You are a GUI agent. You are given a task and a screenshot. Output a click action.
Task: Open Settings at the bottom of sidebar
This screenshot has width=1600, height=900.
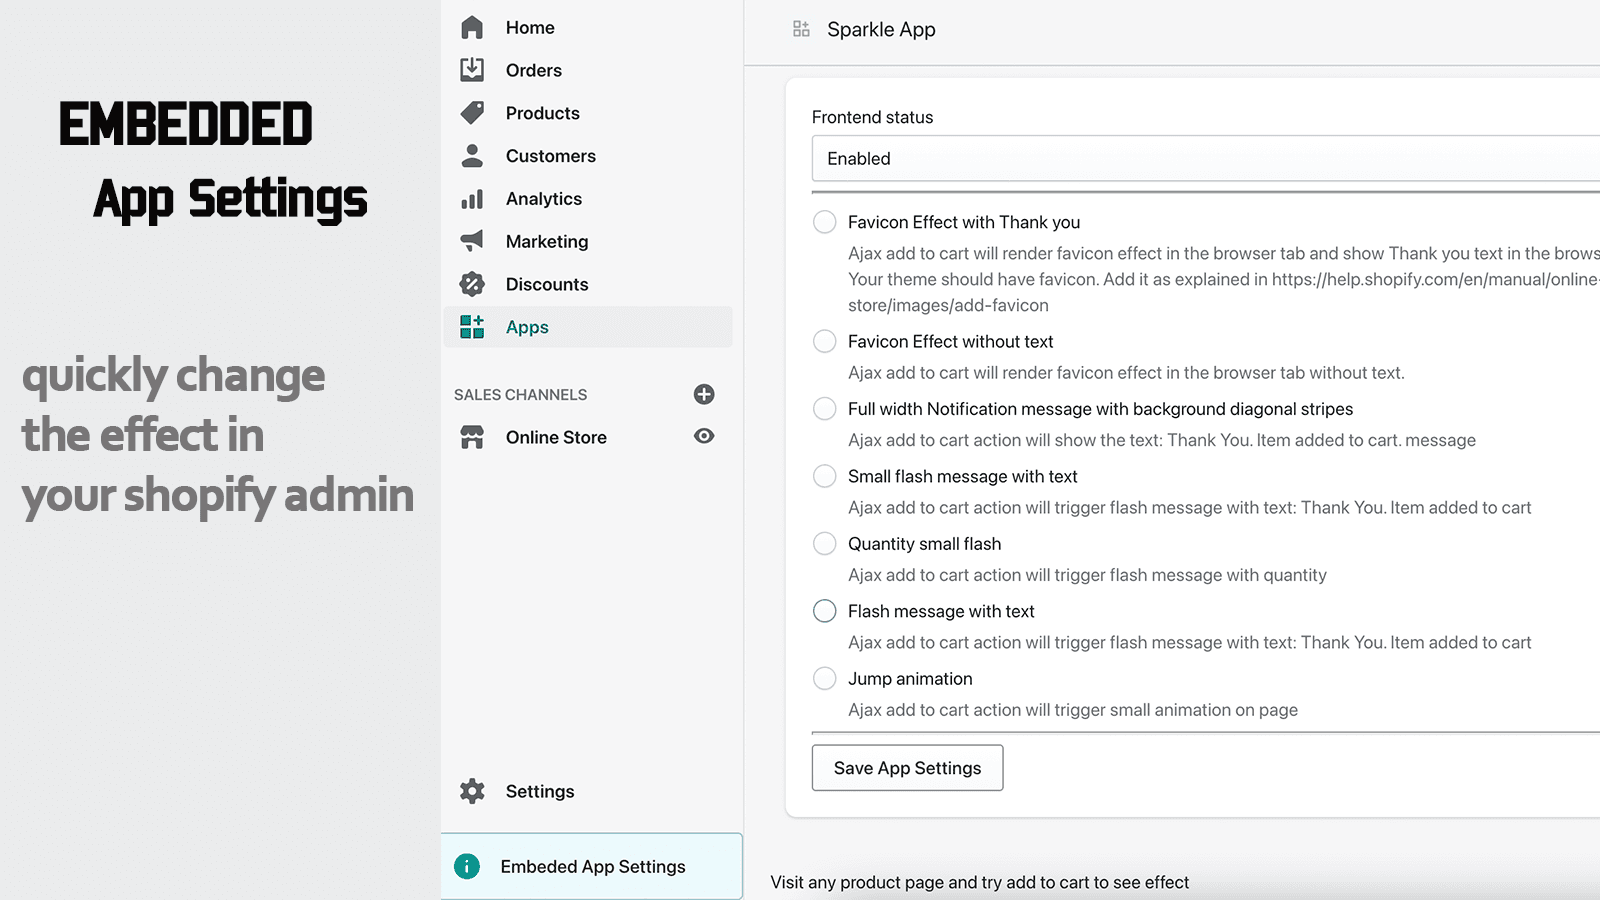point(539,791)
